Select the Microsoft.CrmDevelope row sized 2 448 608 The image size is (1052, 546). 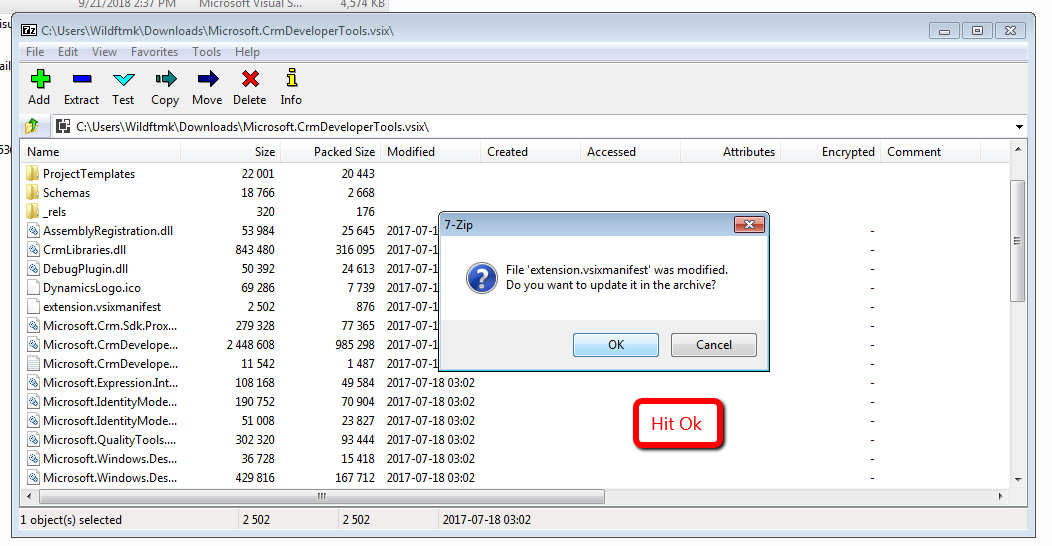pos(515,345)
